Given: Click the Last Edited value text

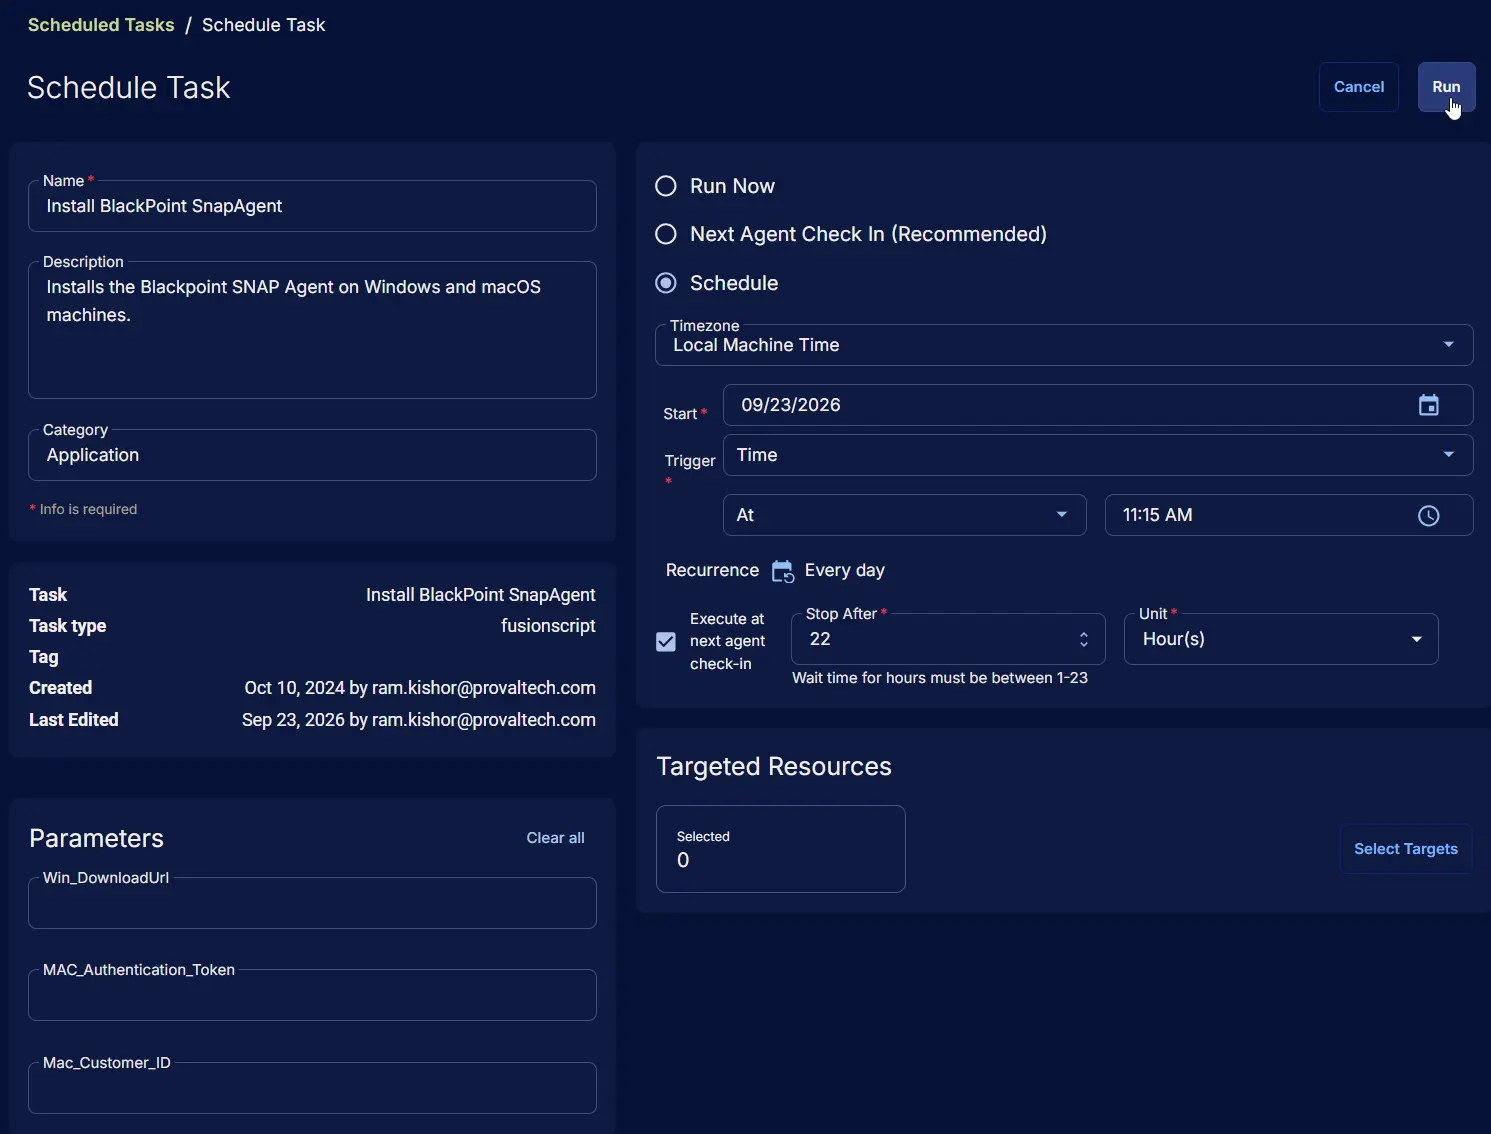Looking at the screenshot, I should pos(419,720).
